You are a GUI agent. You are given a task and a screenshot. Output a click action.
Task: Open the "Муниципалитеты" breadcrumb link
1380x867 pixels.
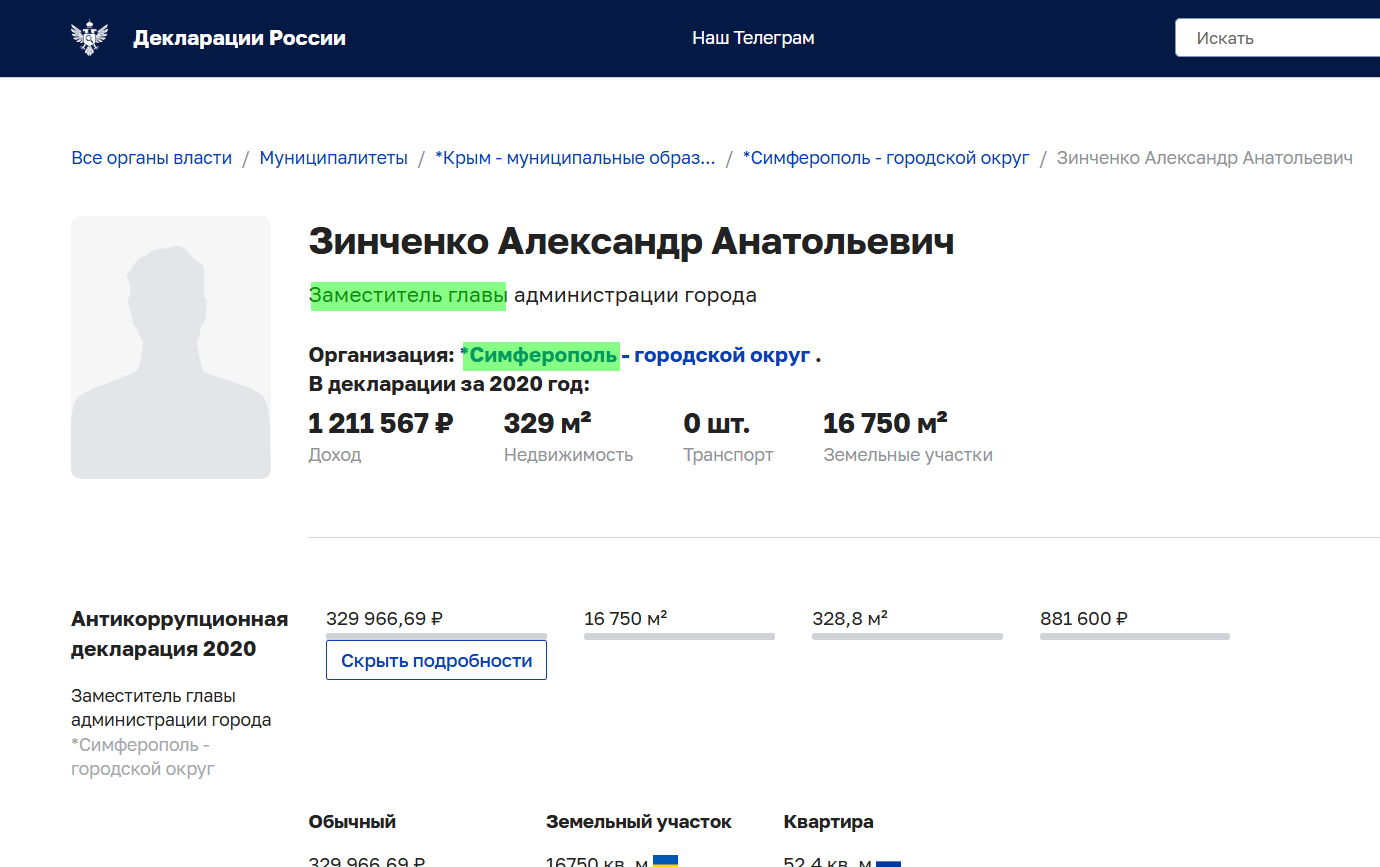pyautogui.click(x=333, y=157)
